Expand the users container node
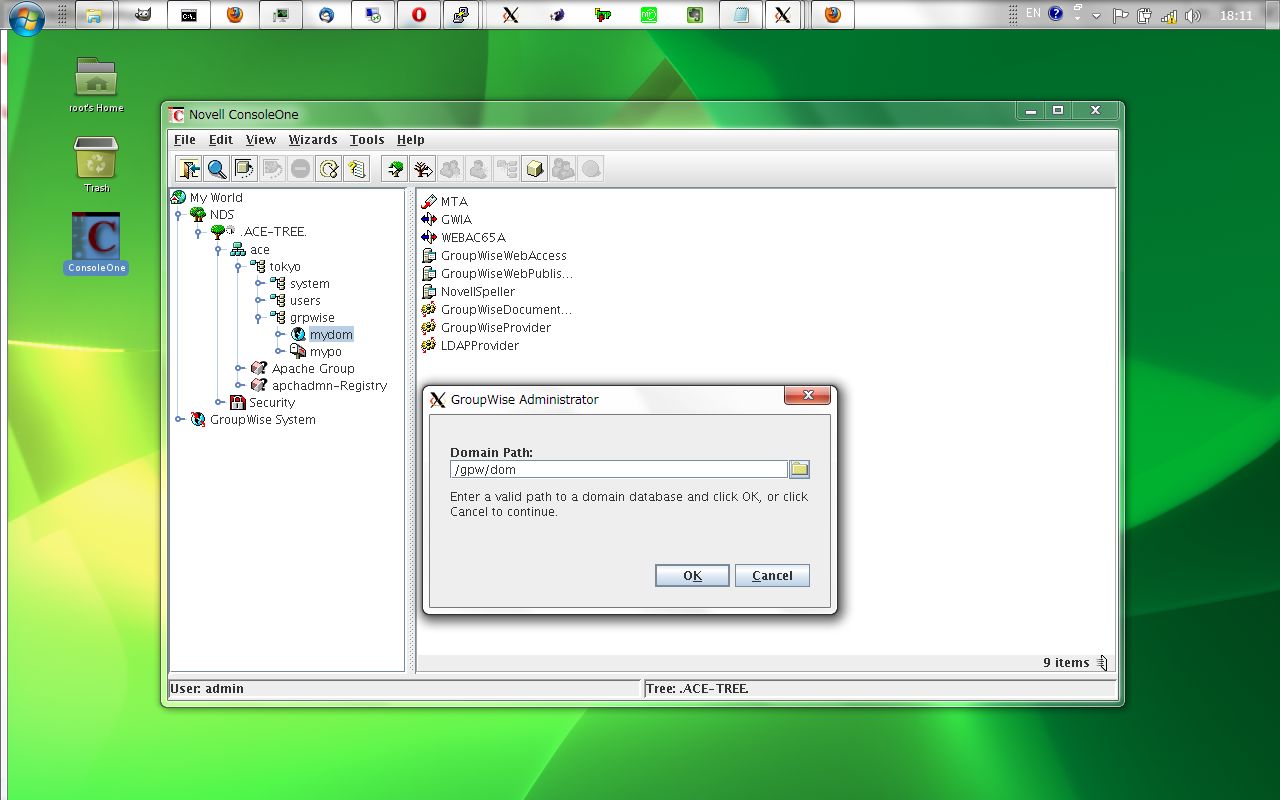This screenshot has width=1280, height=800. click(259, 301)
